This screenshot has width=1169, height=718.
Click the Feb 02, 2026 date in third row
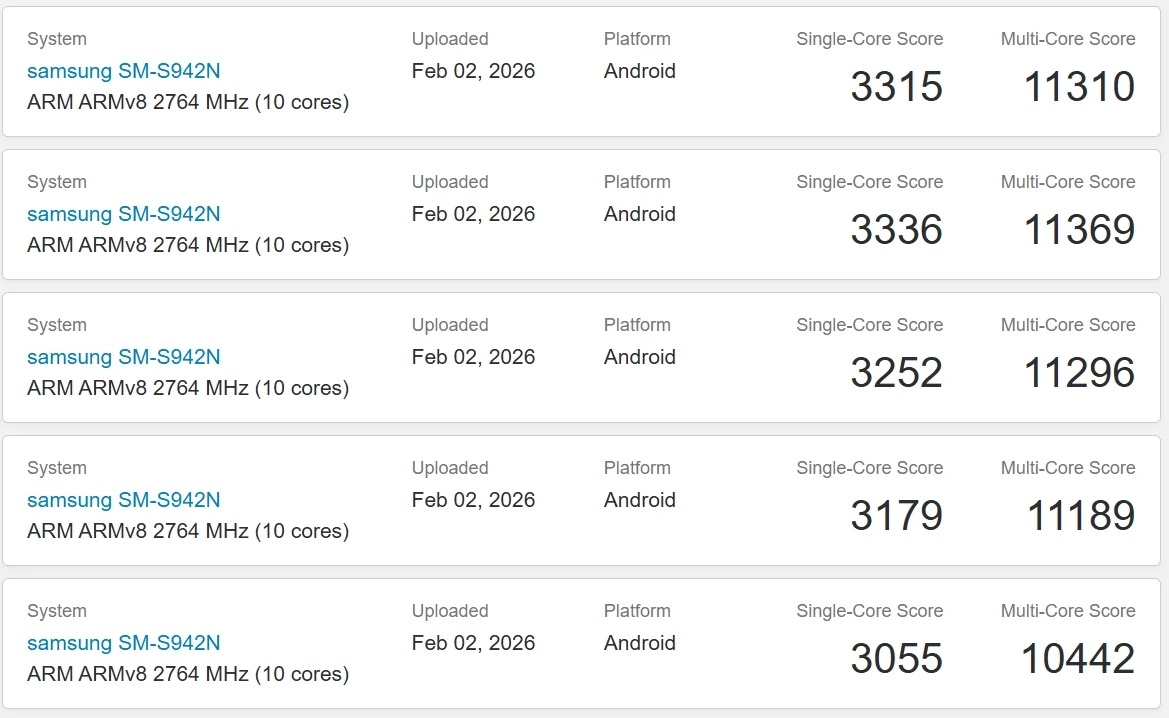(x=473, y=357)
